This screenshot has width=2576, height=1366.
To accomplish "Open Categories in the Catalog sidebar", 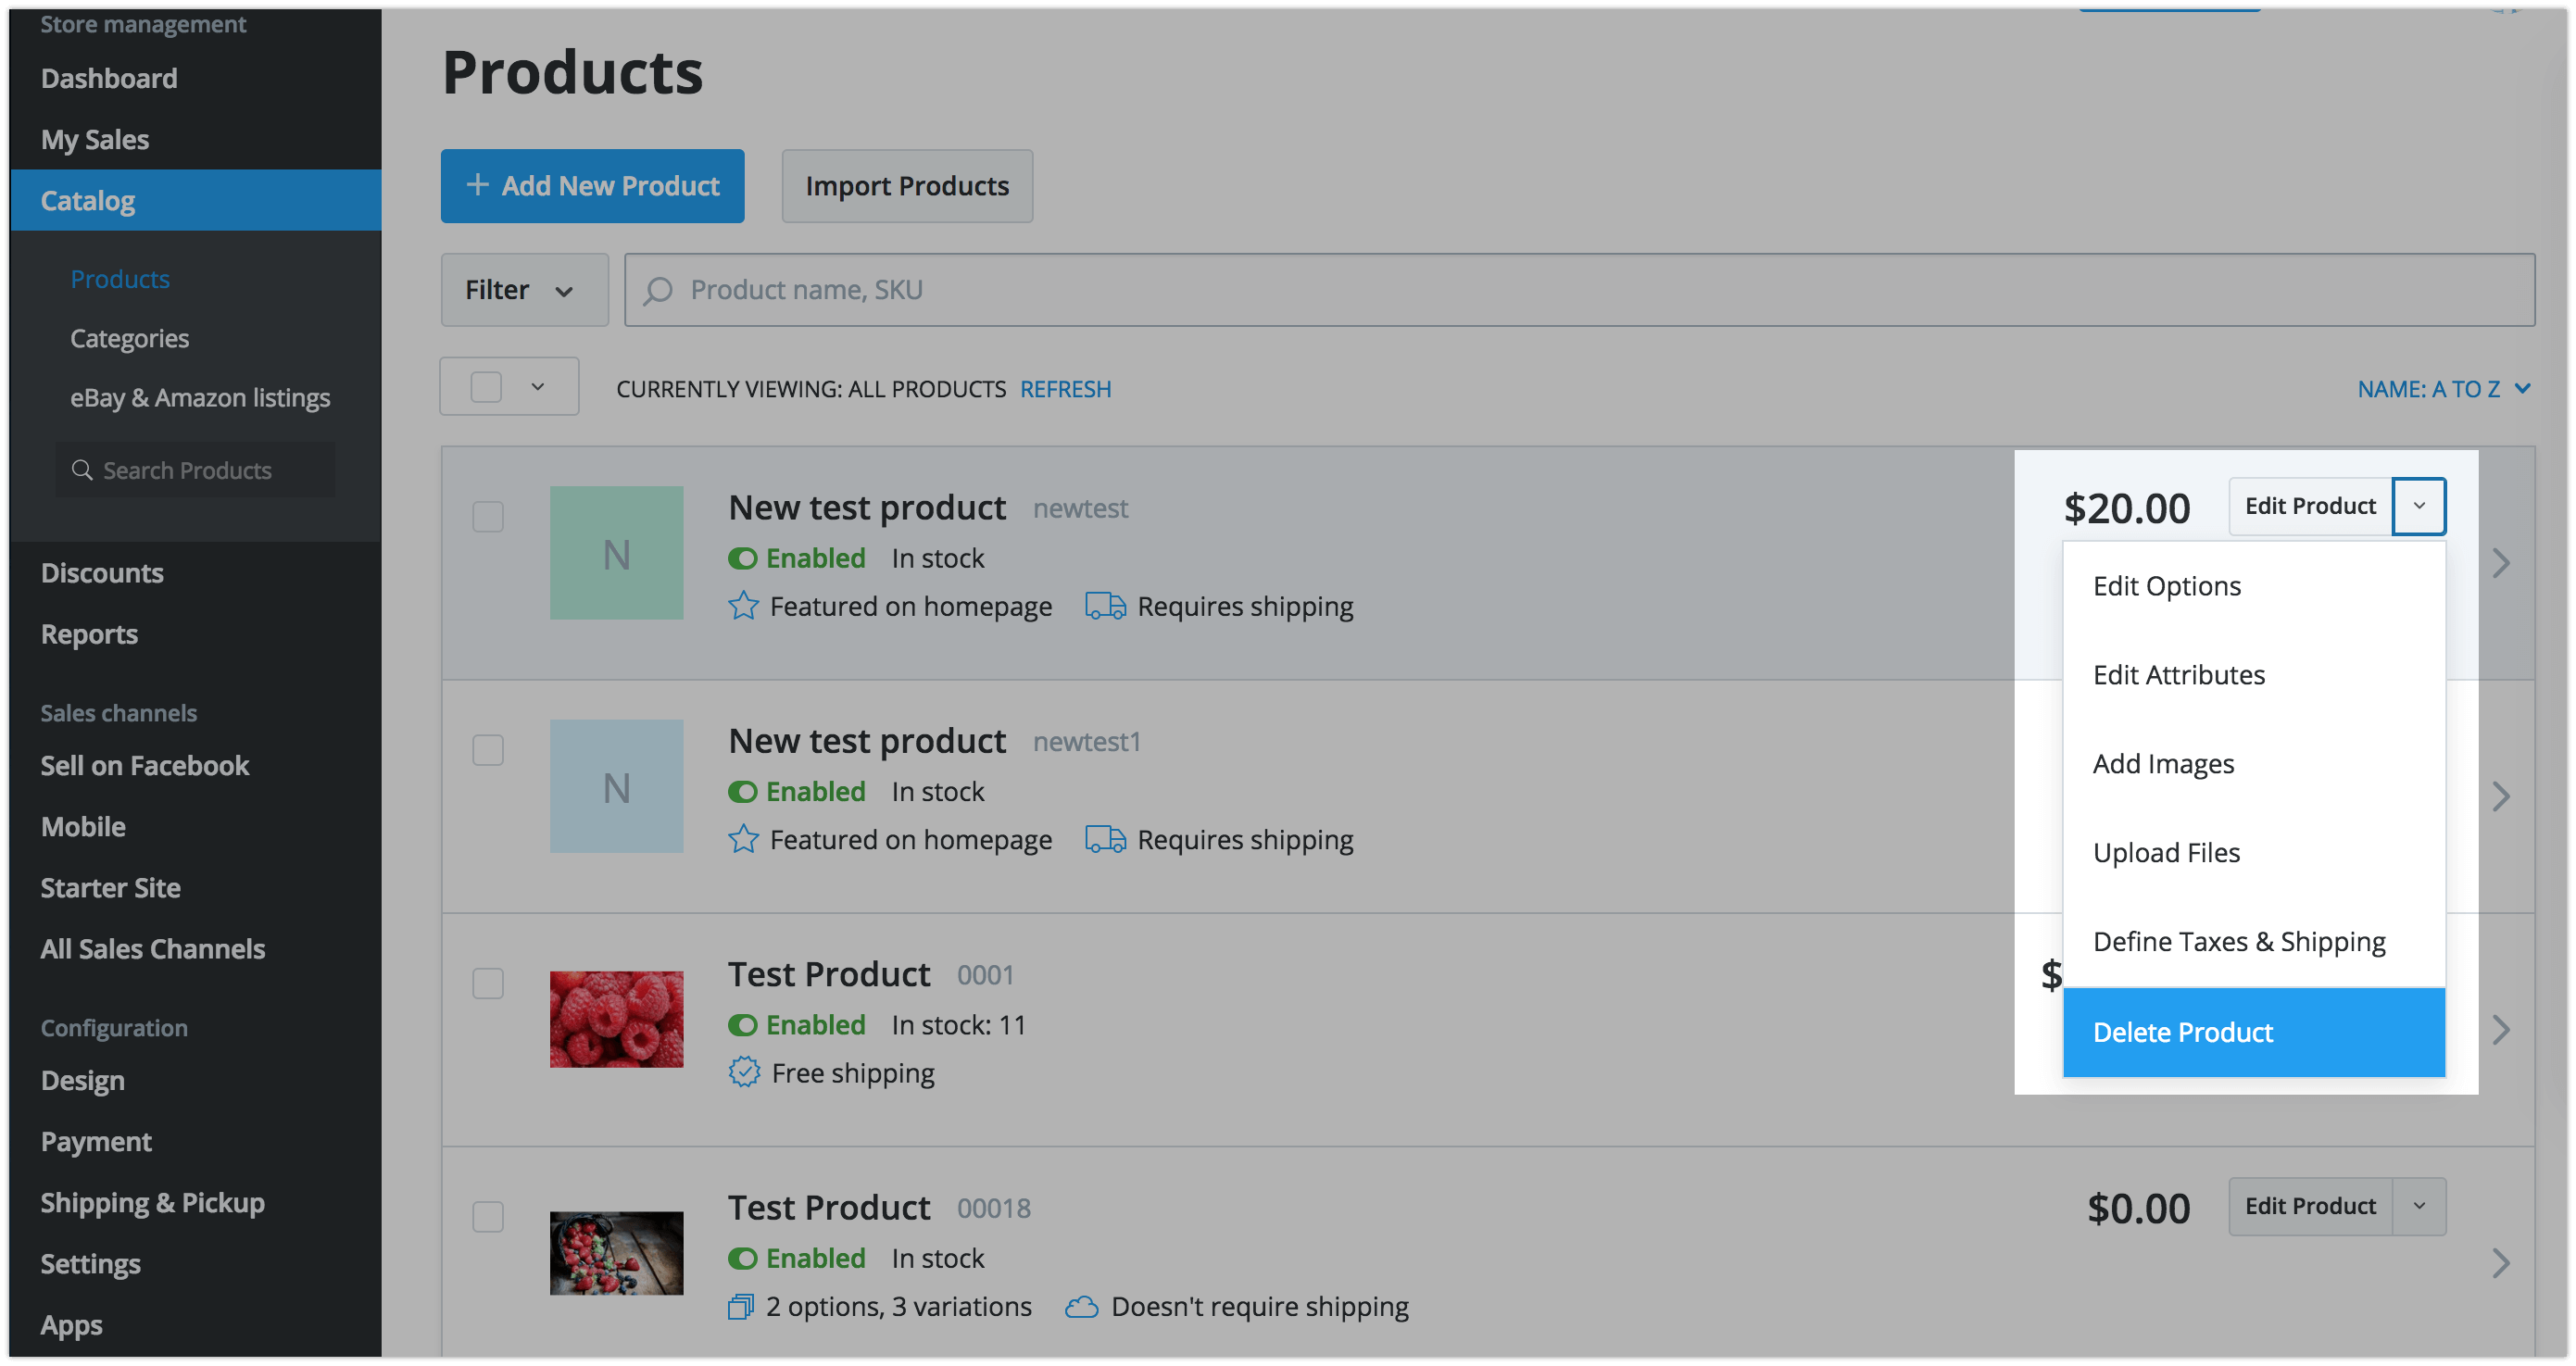I will tap(129, 338).
